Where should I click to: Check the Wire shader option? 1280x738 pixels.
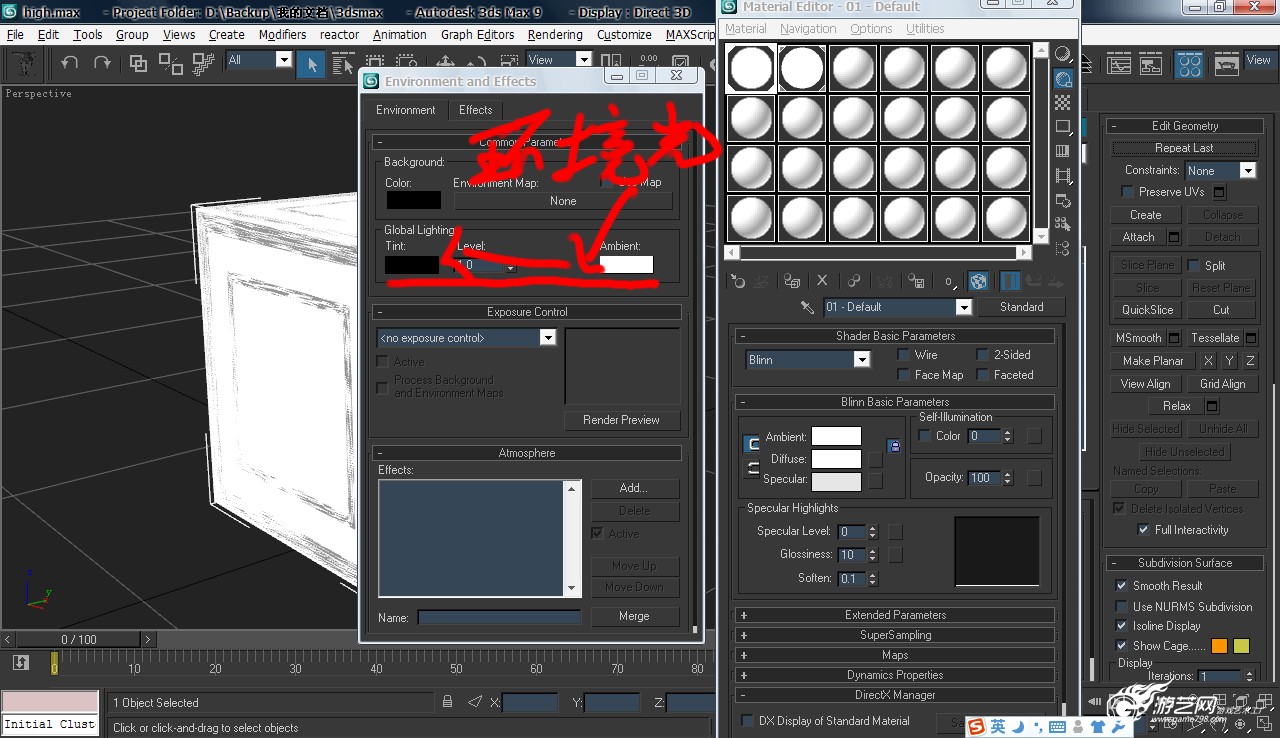[904, 355]
